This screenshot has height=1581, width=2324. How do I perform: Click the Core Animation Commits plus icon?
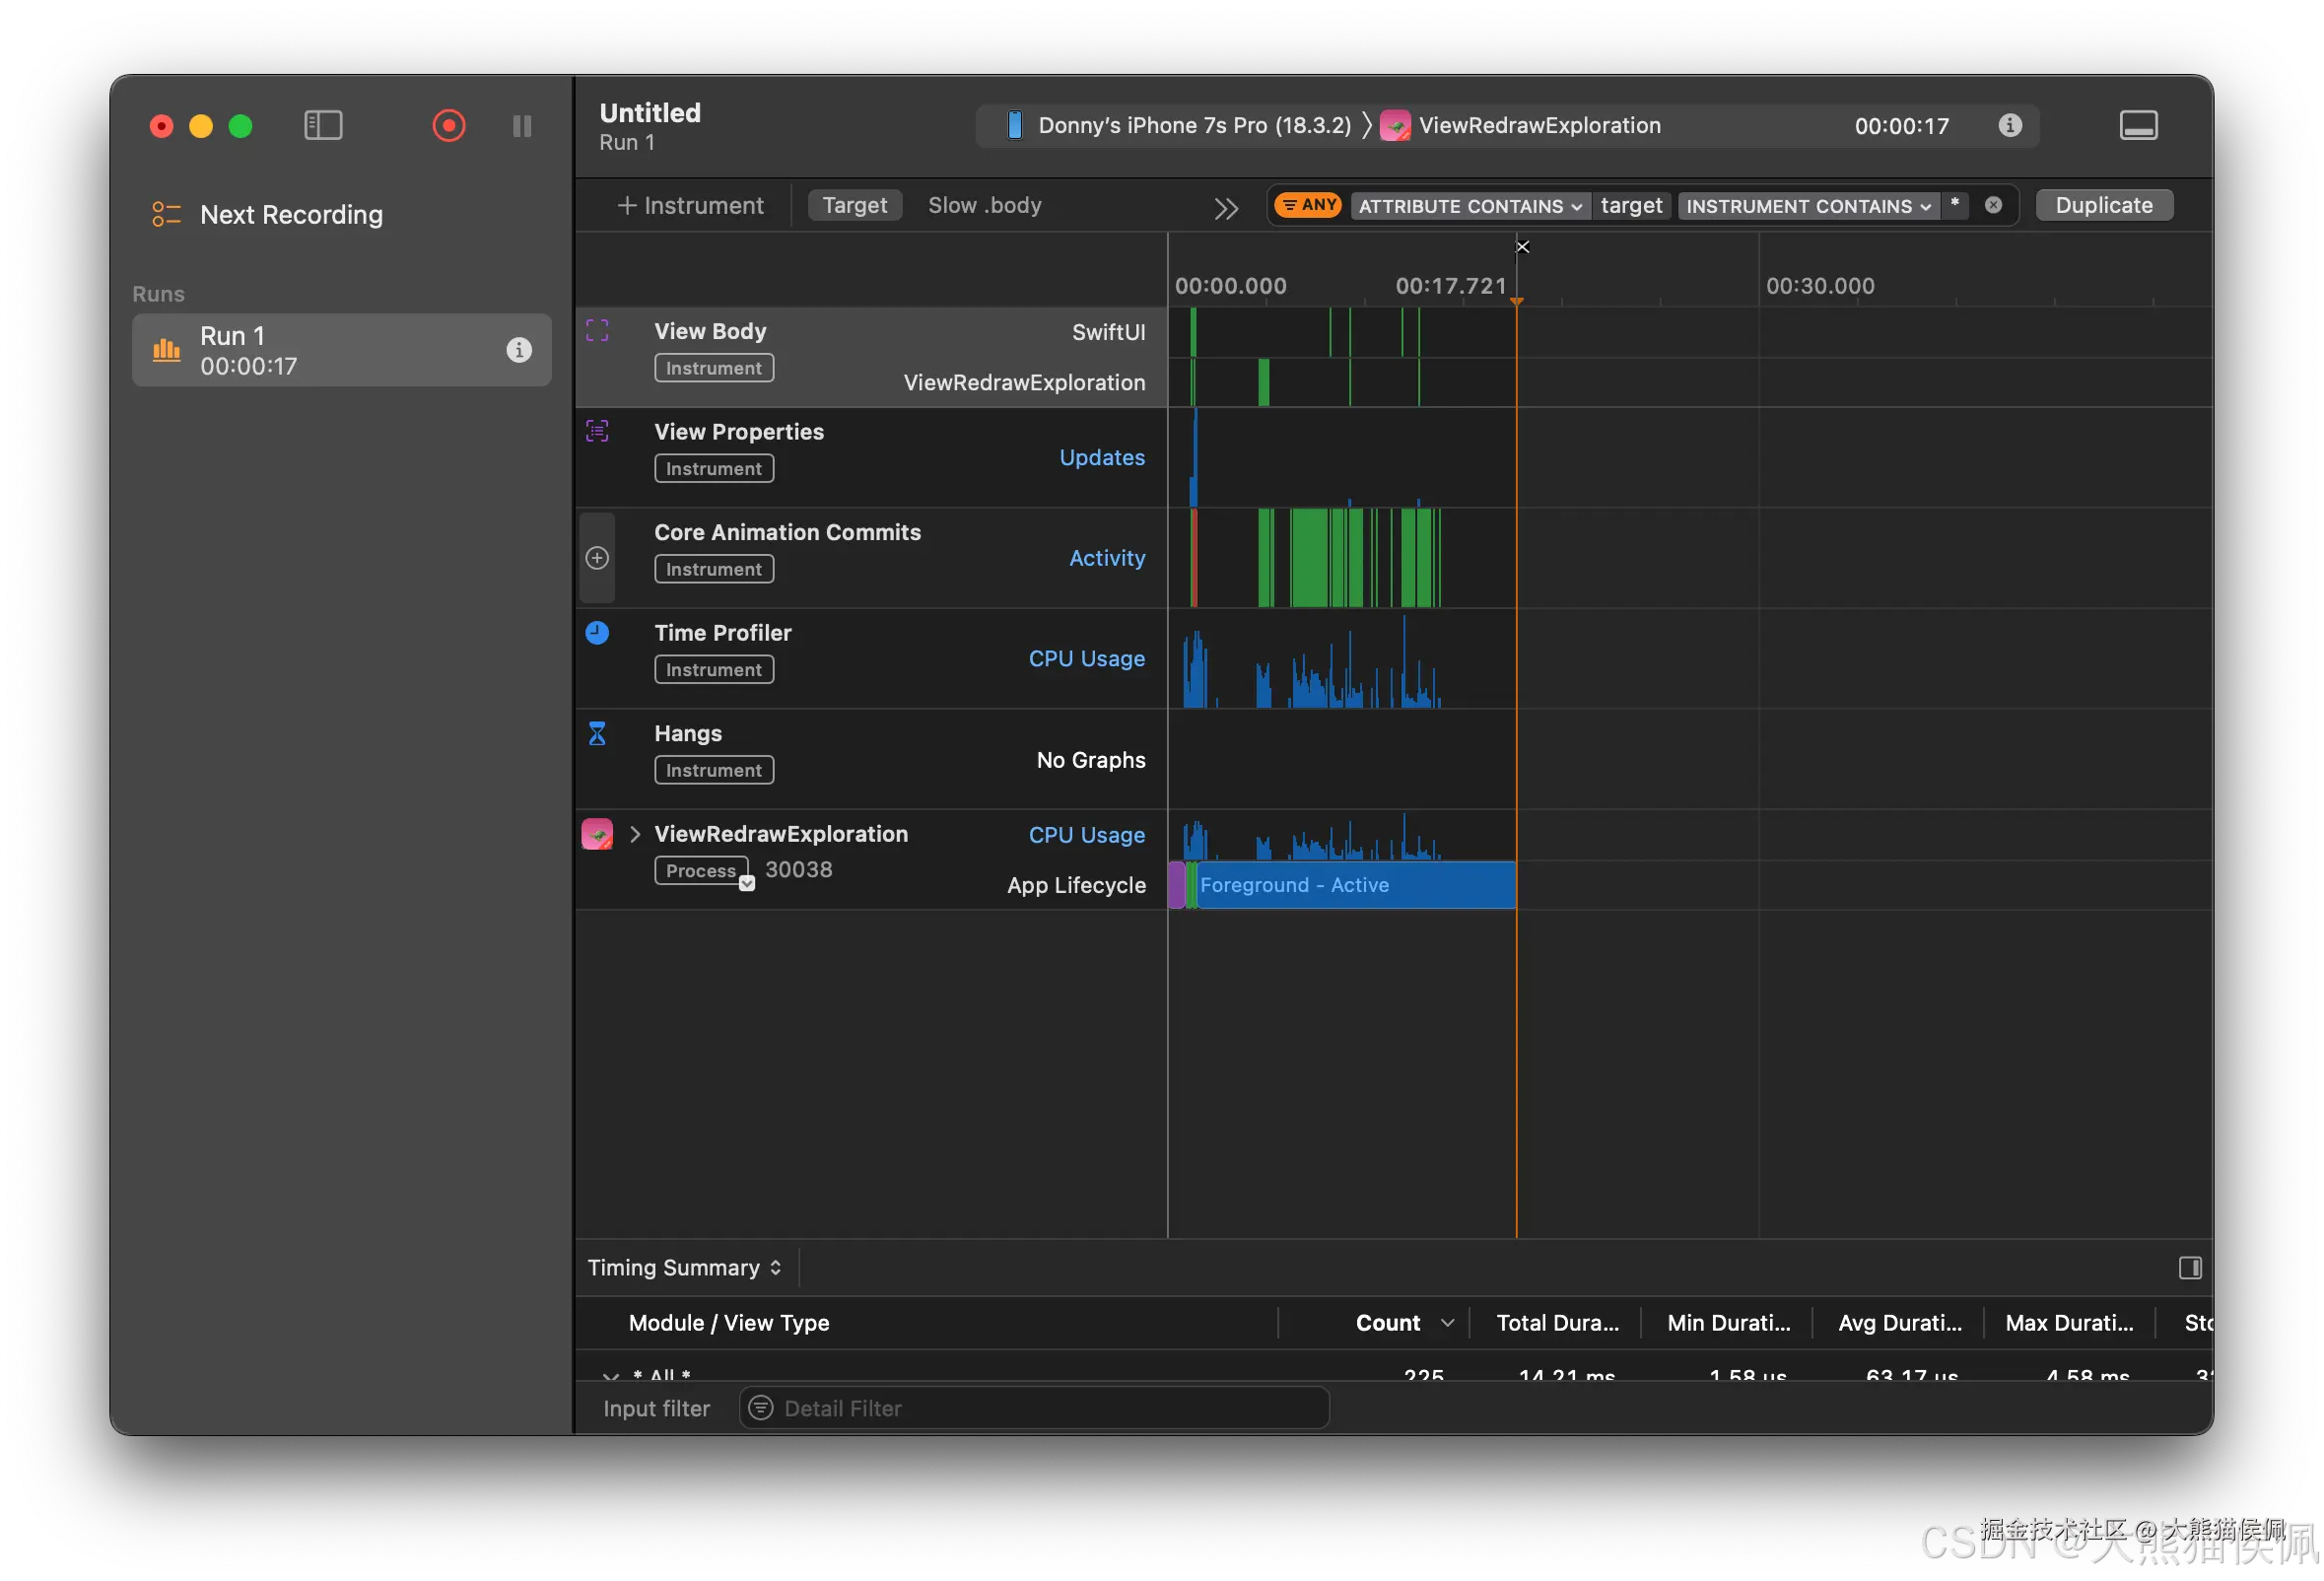click(597, 558)
